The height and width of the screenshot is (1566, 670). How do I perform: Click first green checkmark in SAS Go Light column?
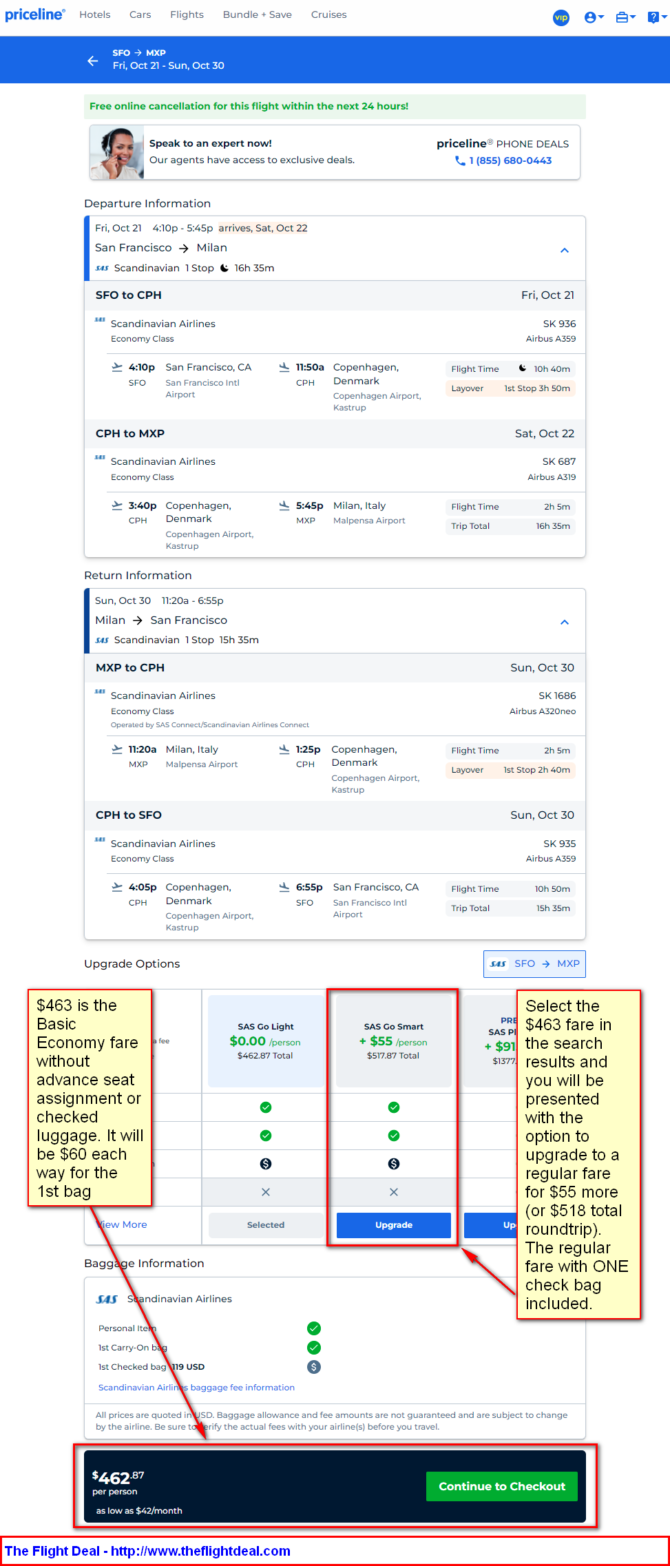tap(266, 1107)
